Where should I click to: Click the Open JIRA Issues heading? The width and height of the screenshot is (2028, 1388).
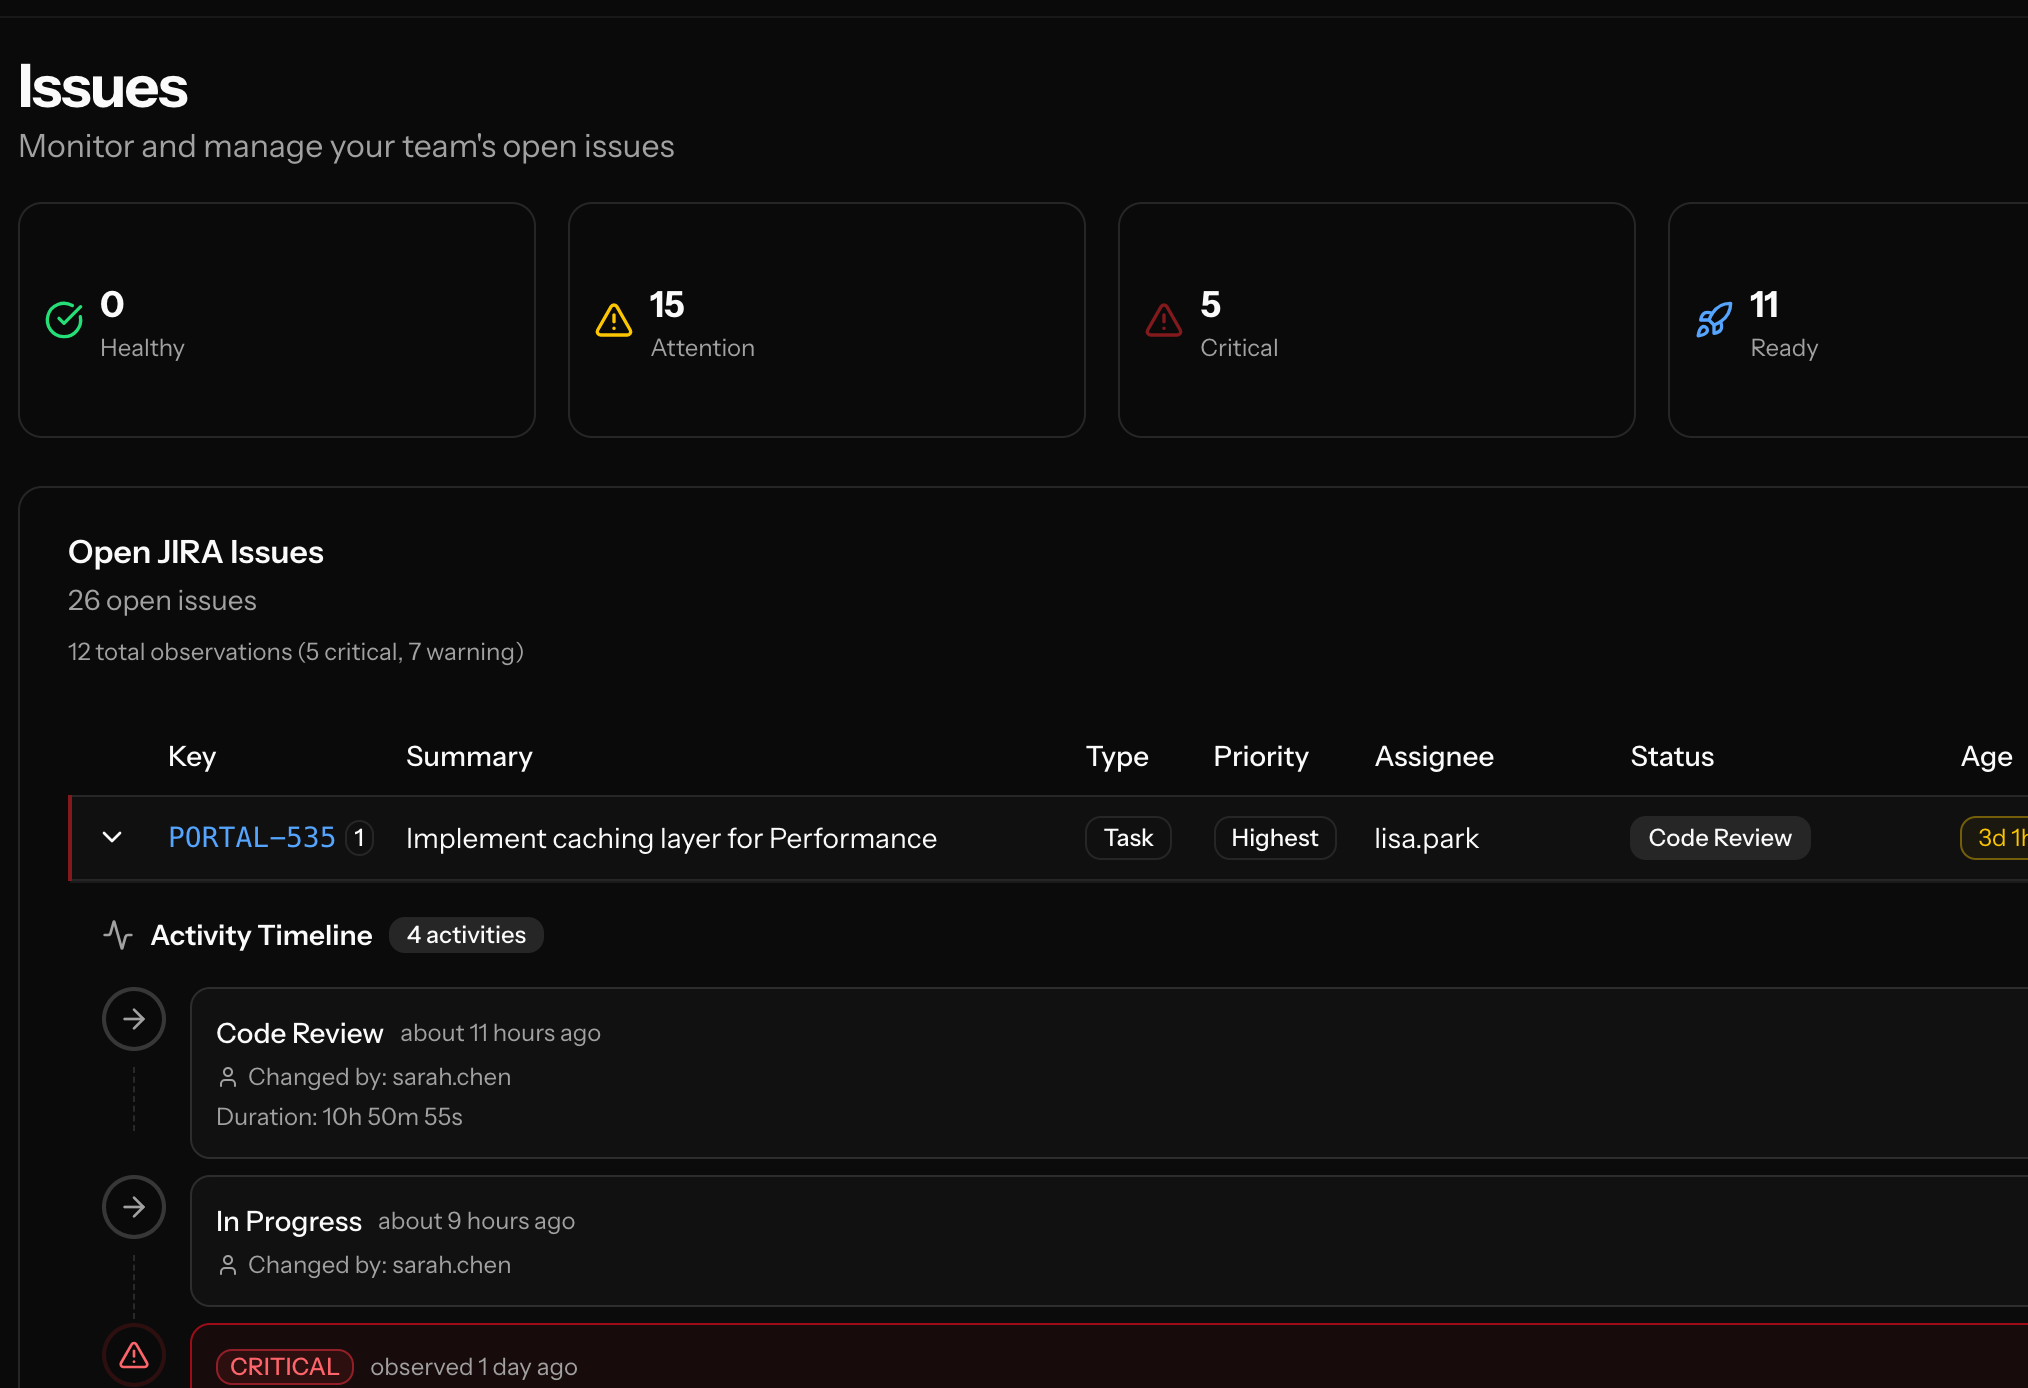click(196, 552)
